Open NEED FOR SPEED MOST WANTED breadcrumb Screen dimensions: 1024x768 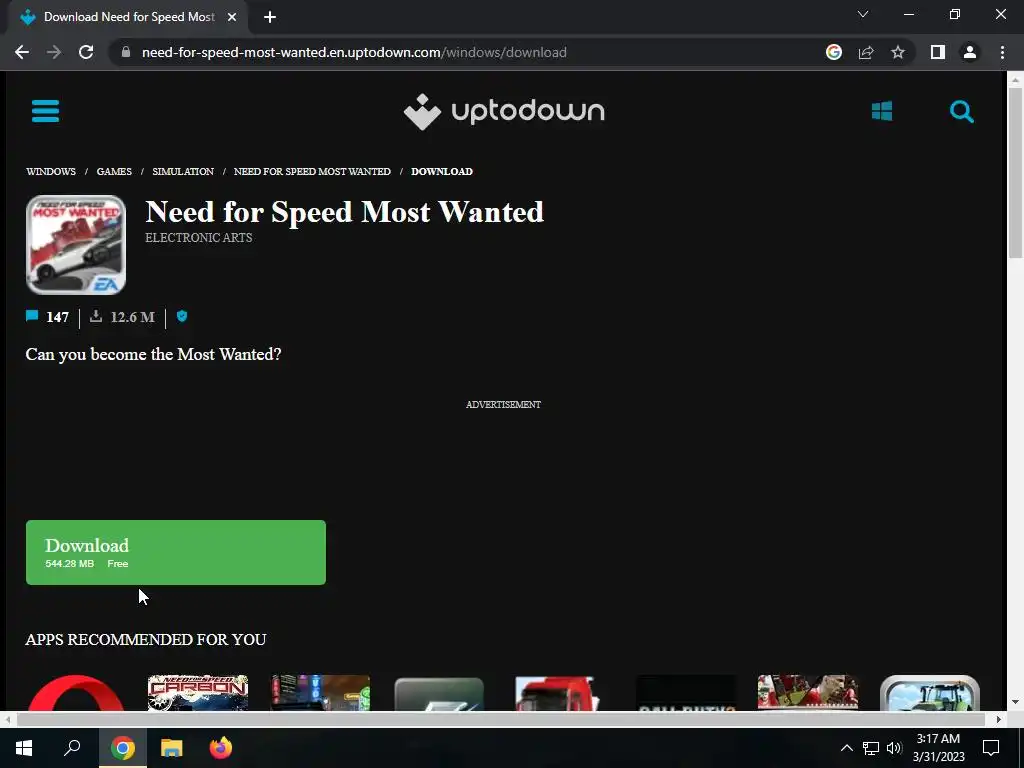click(312, 171)
